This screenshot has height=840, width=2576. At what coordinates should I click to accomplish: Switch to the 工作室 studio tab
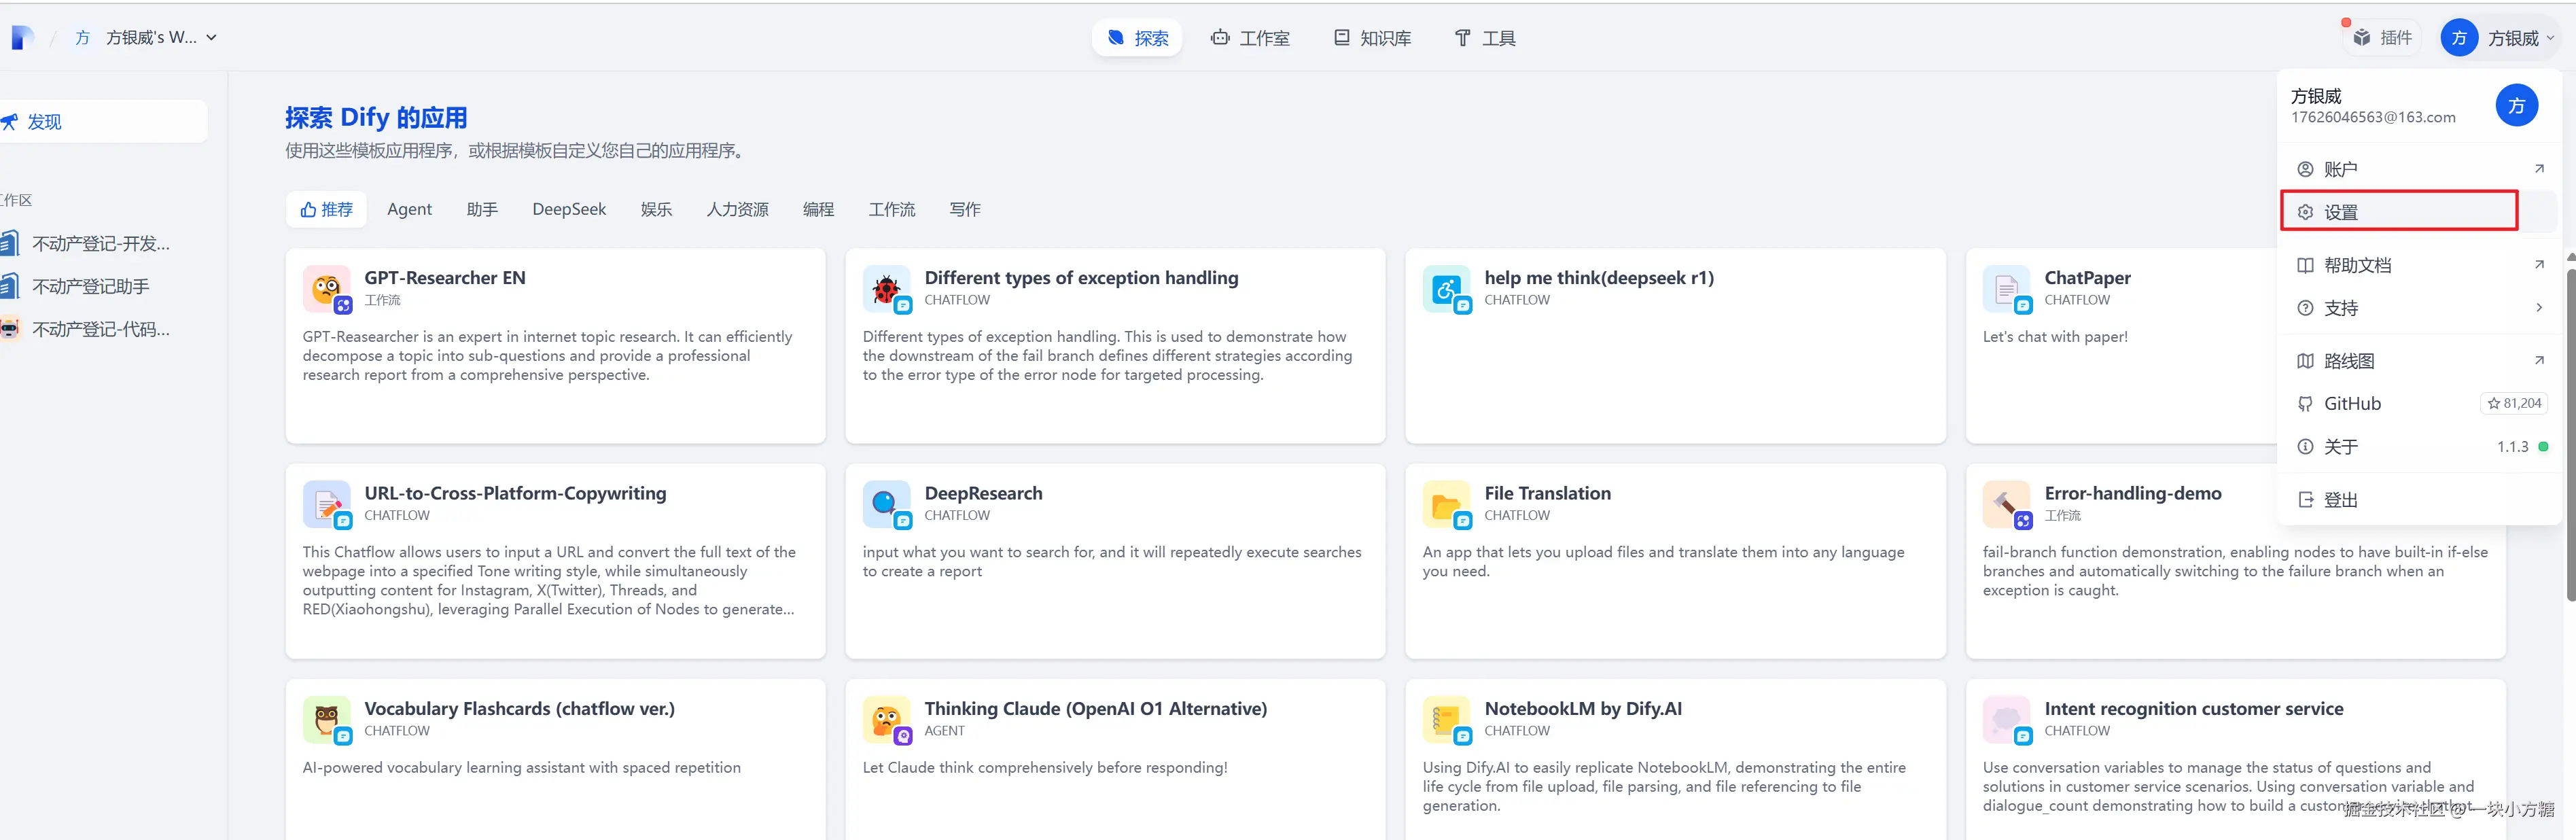1250,38
